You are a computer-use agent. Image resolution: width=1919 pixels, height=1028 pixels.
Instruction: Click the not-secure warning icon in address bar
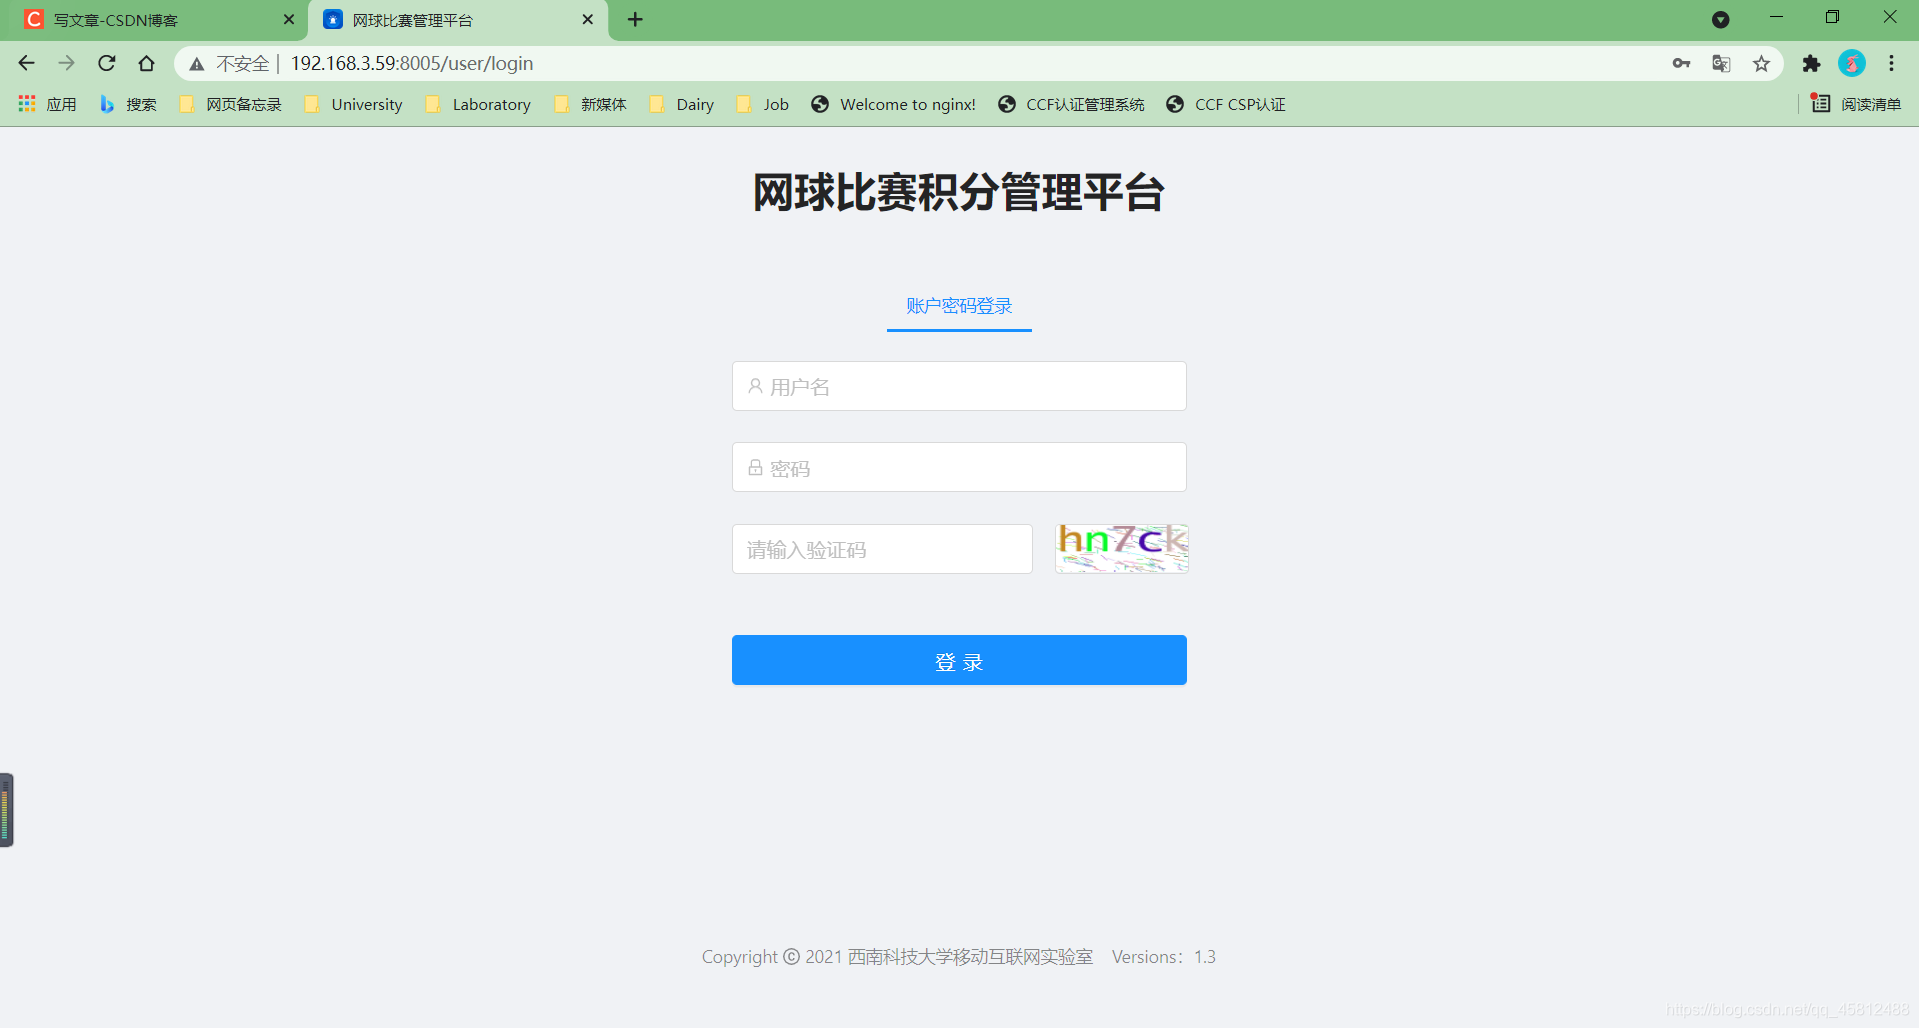(x=197, y=64)
